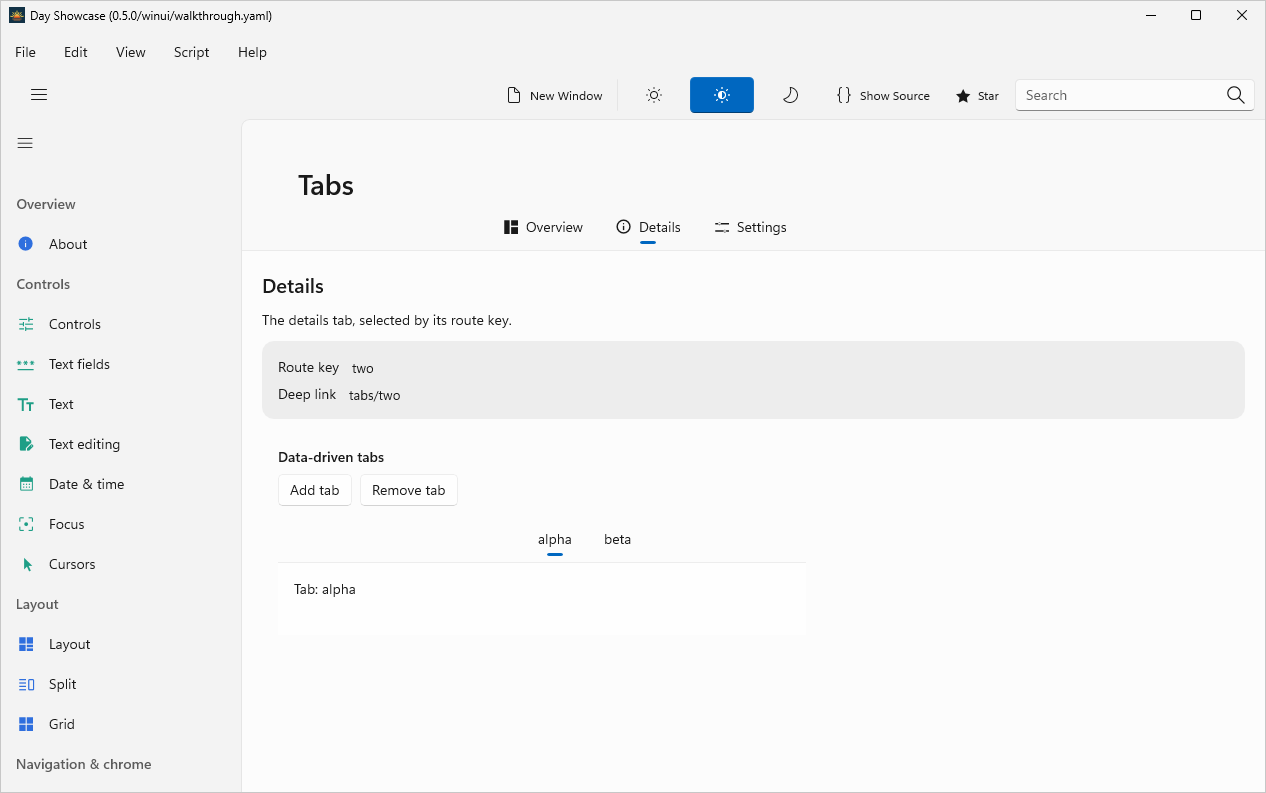The width and height of the screenshot is (1266, 793).
Task: Open the Grid page in sidebar
Action: [x=121, y=724]
